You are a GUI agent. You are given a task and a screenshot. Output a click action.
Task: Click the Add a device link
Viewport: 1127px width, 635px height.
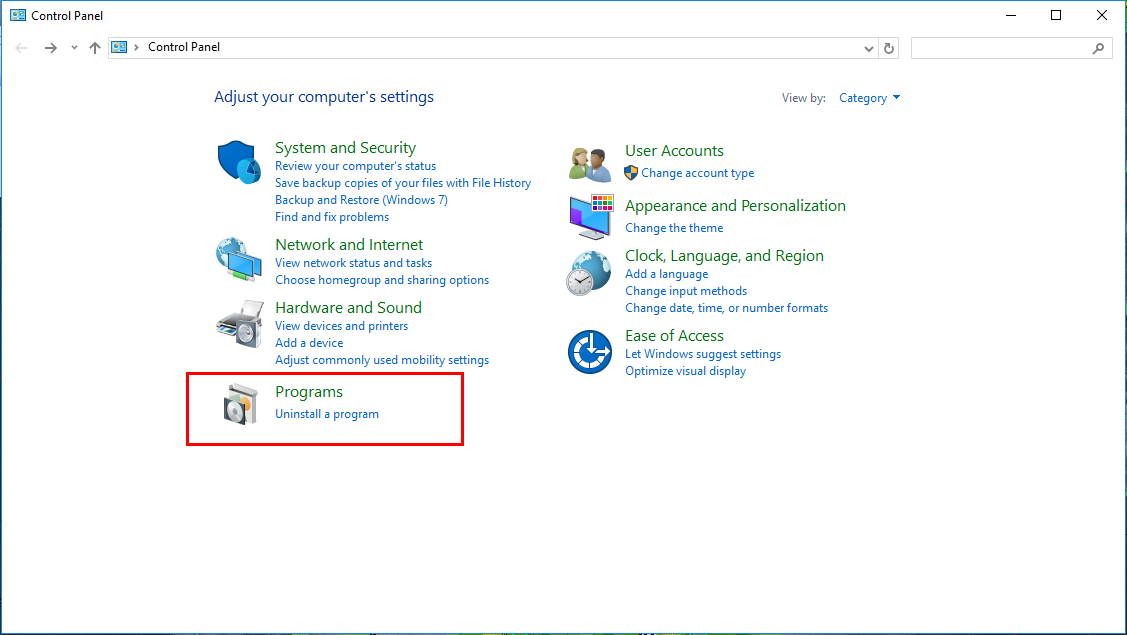click(309, 343)
